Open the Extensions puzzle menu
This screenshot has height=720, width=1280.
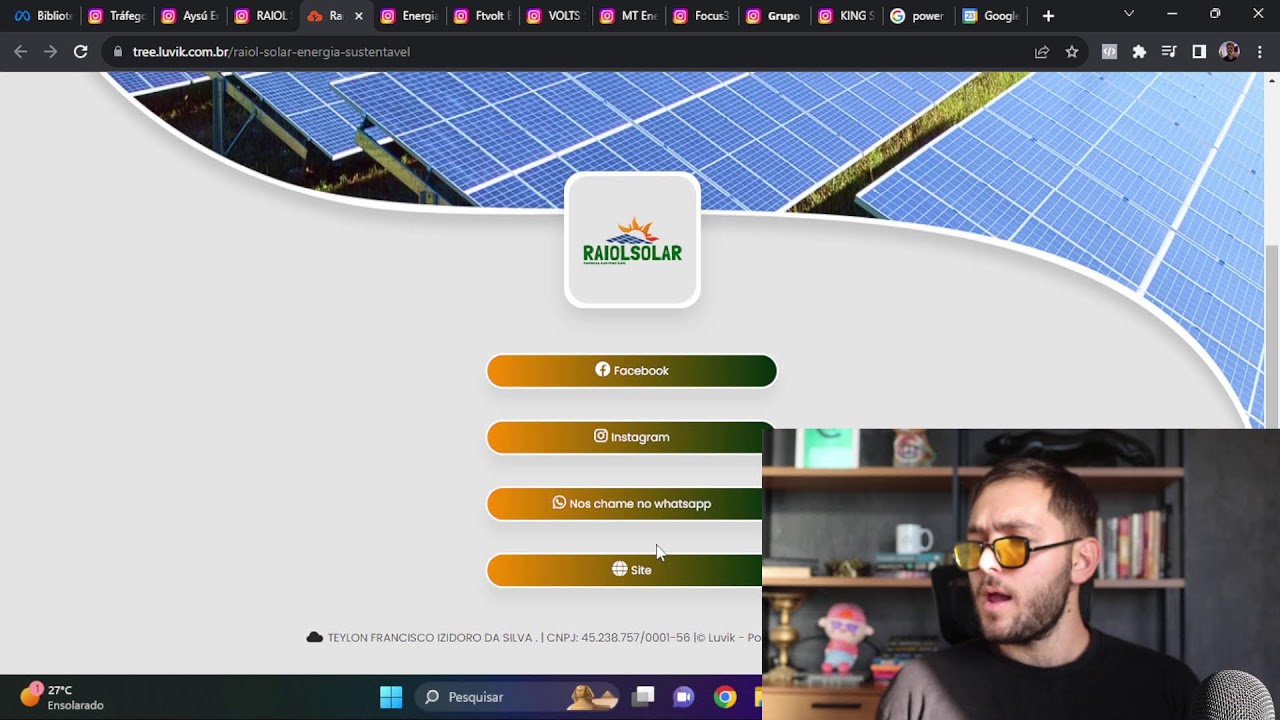1139,52
